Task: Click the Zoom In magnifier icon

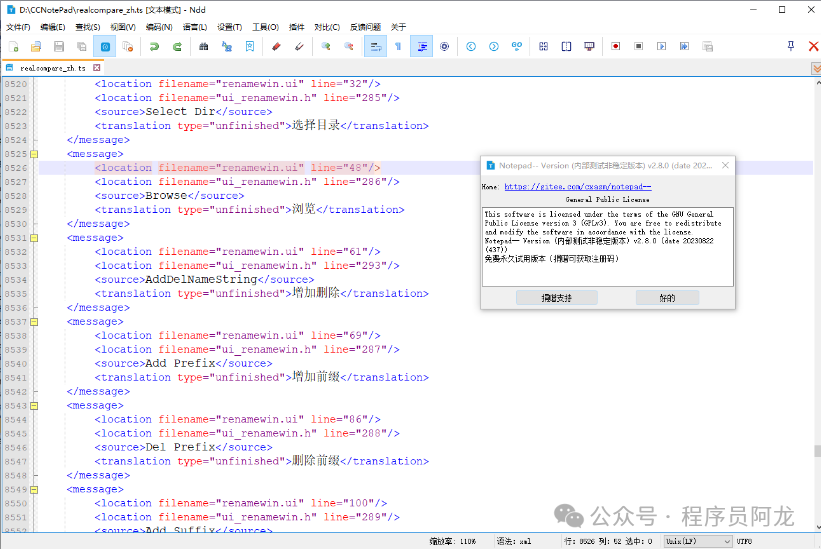Action: coord(325,46)
